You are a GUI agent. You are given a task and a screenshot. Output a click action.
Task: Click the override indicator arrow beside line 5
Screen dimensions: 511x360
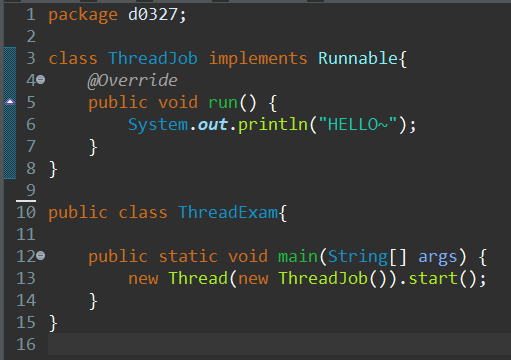point(10,102)
